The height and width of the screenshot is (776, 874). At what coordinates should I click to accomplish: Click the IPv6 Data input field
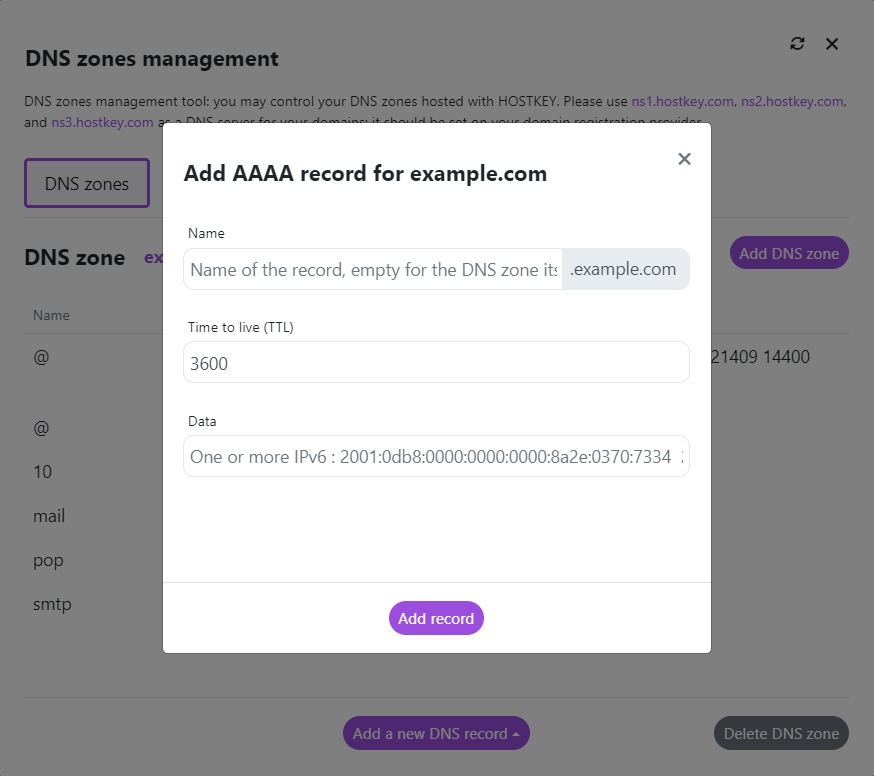[436, 456]
